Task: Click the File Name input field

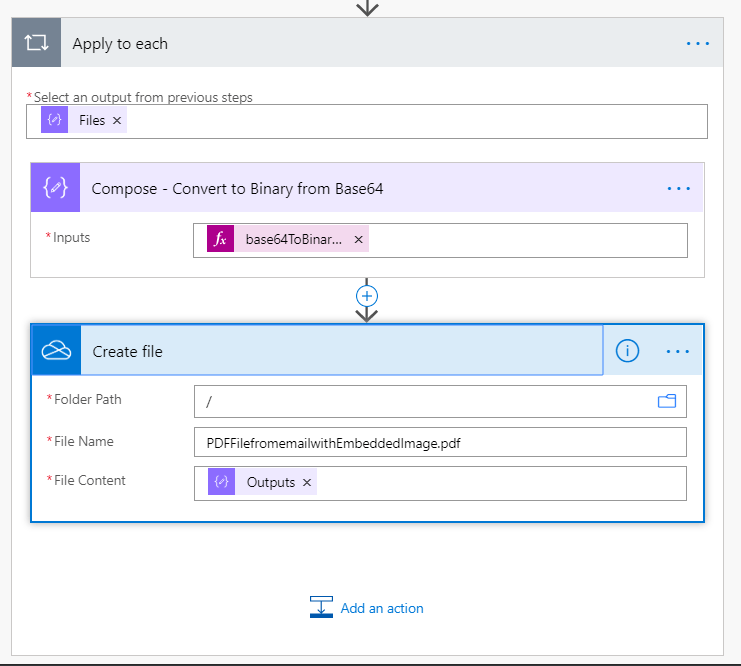Action: [440, 442]
